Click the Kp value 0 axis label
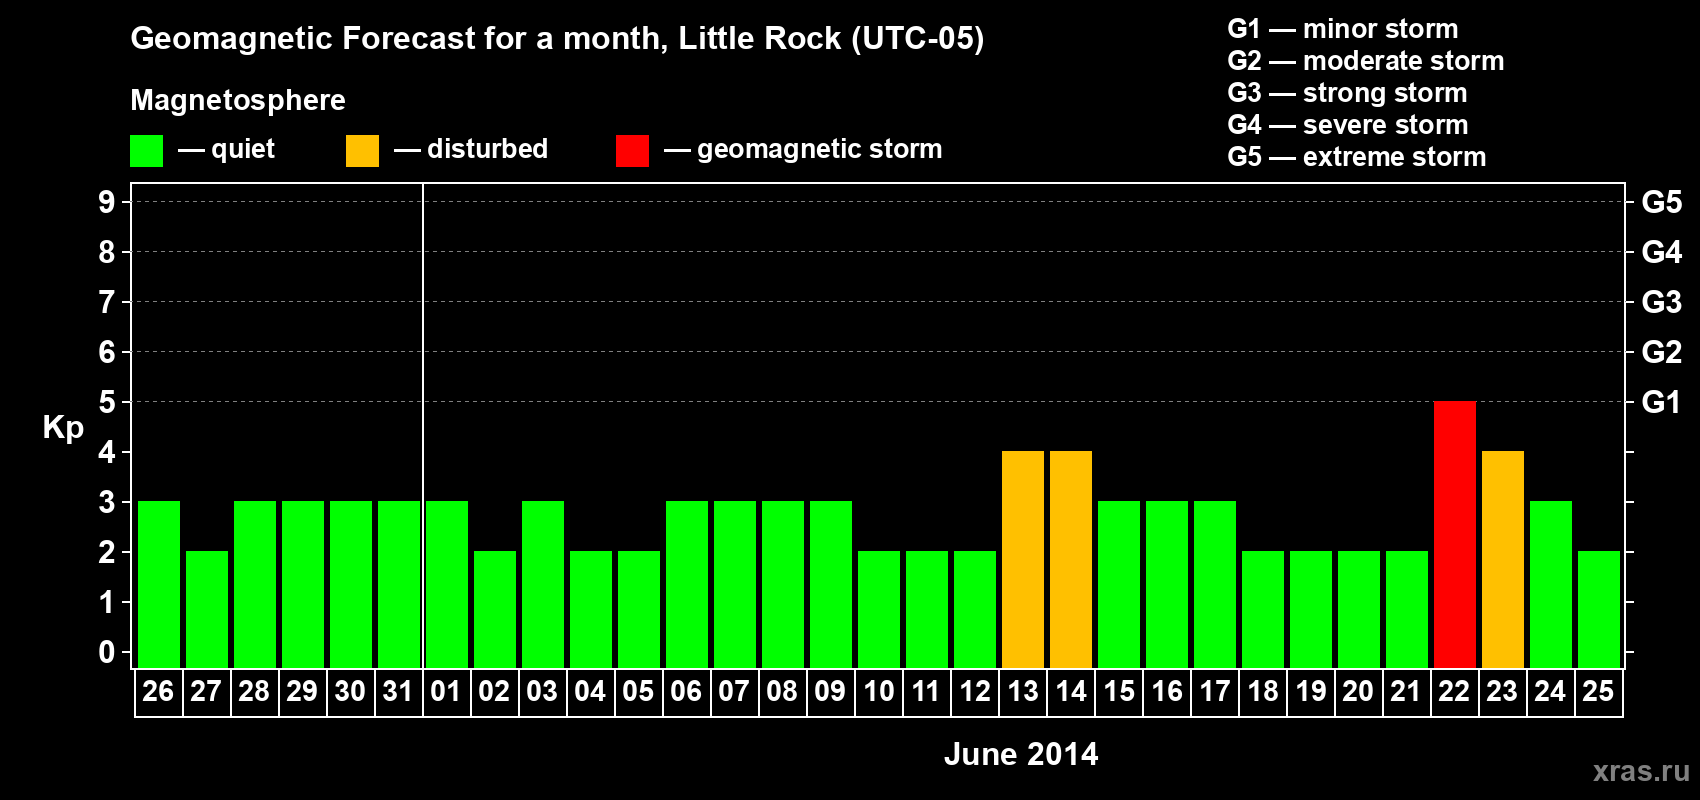Image resolution: width=1700 pixels, height=800 pixels. pos(107,652)
